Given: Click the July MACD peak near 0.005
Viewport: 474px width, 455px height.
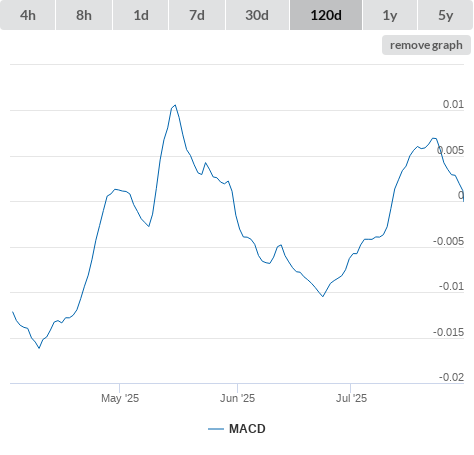Looking at the screenshot, I should point(434,138).
